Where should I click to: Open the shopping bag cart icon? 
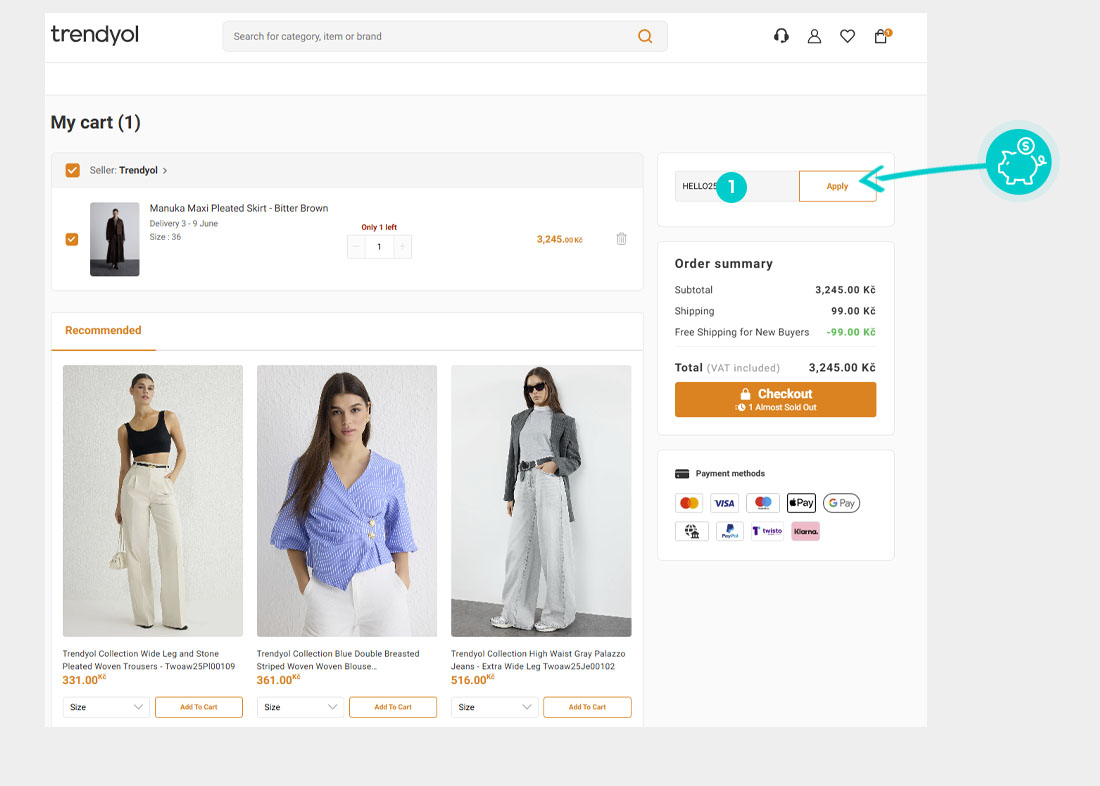click(882, 36)
